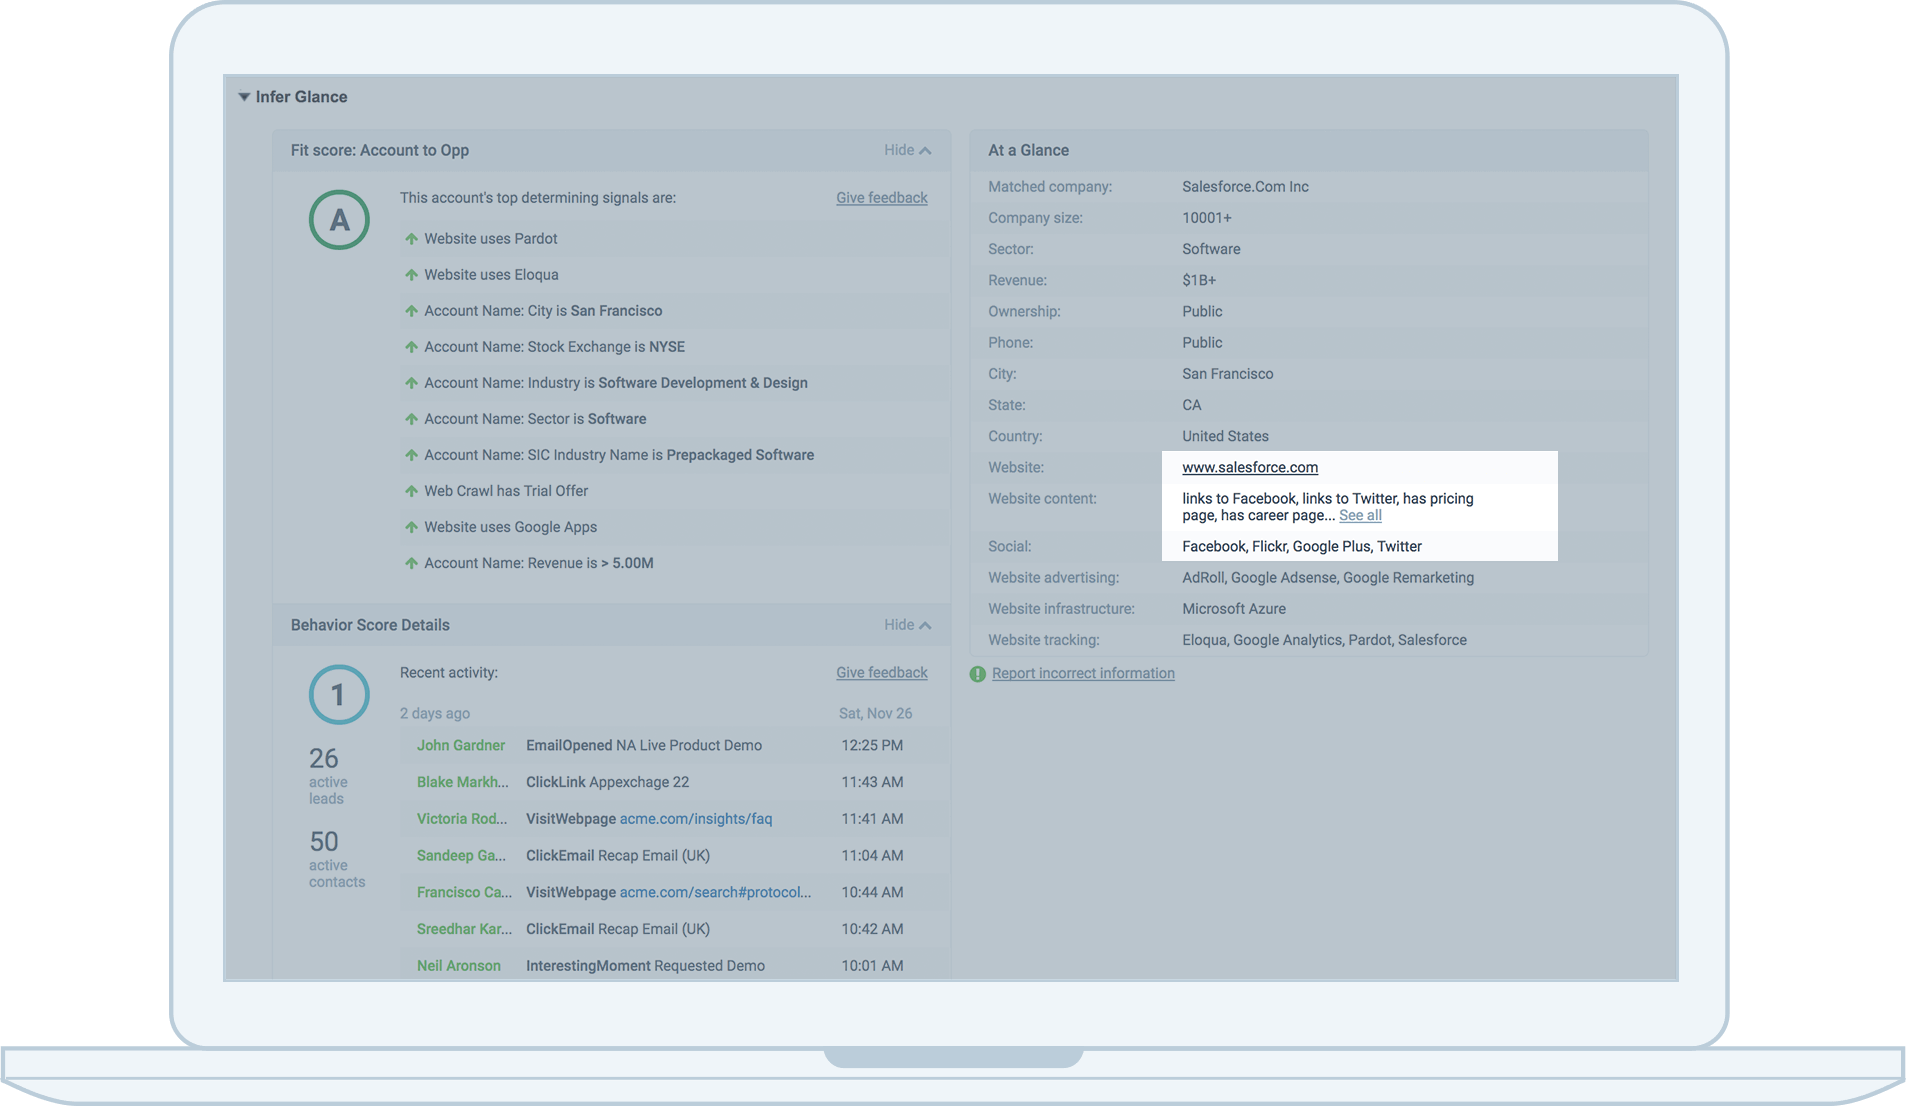Open acme.com/insights/faq page link
The width and height of the screenshot is (1906, 1106).
(x=696, y=819)
